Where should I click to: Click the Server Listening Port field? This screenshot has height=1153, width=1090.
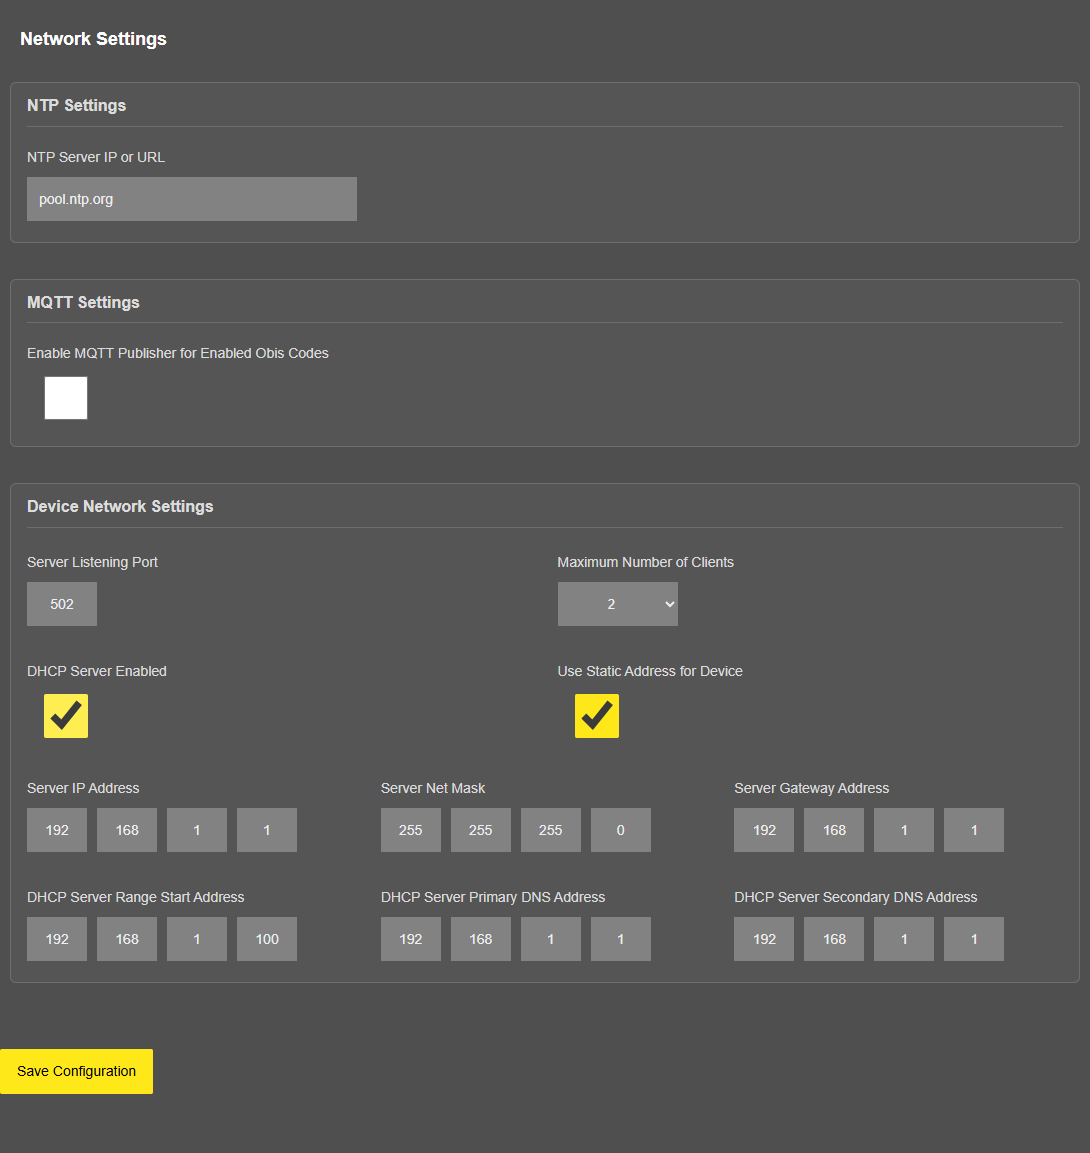[x=62, y=604]
